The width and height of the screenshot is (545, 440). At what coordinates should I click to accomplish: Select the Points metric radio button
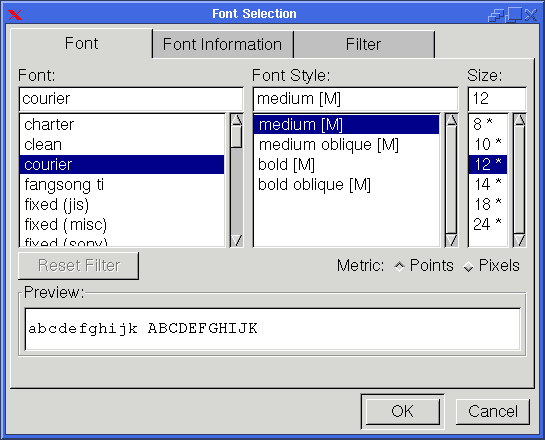coord(400,266)
